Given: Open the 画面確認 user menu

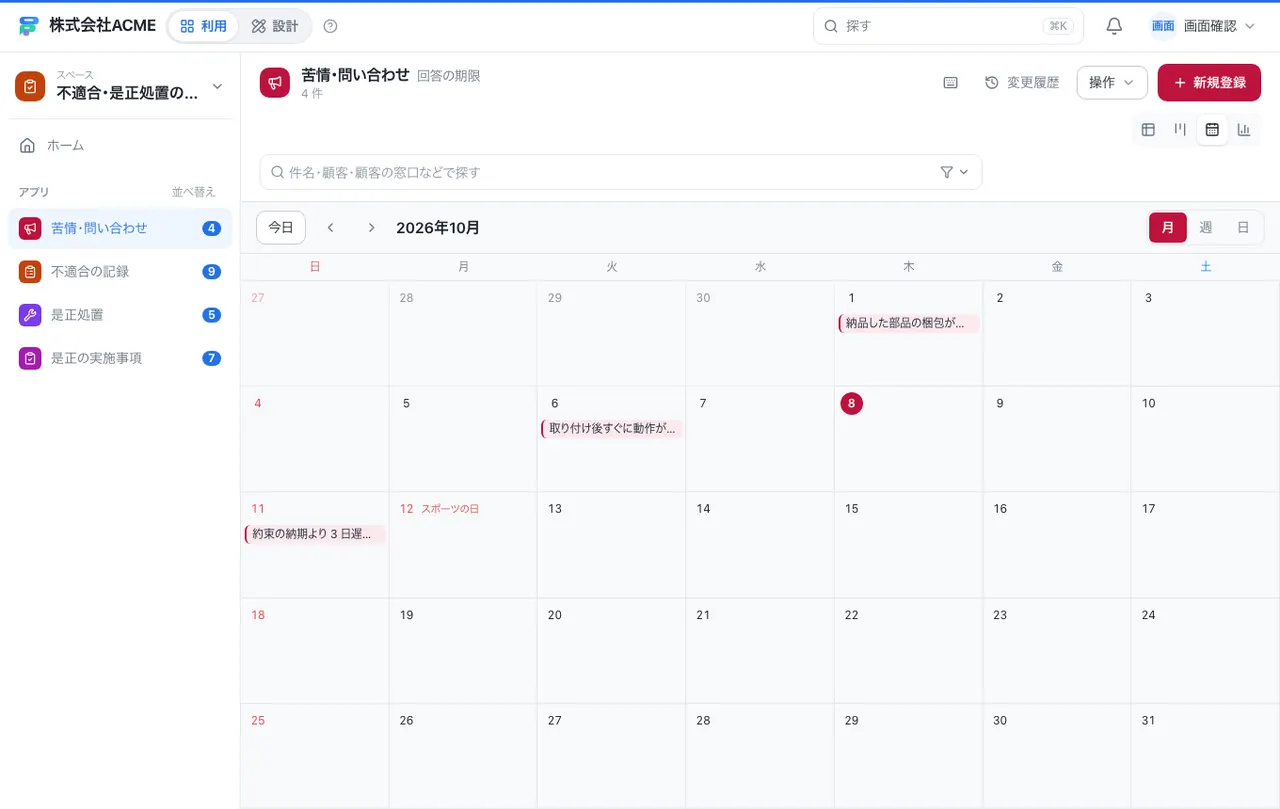Looking at the screenshot, I should [1203, 26].
